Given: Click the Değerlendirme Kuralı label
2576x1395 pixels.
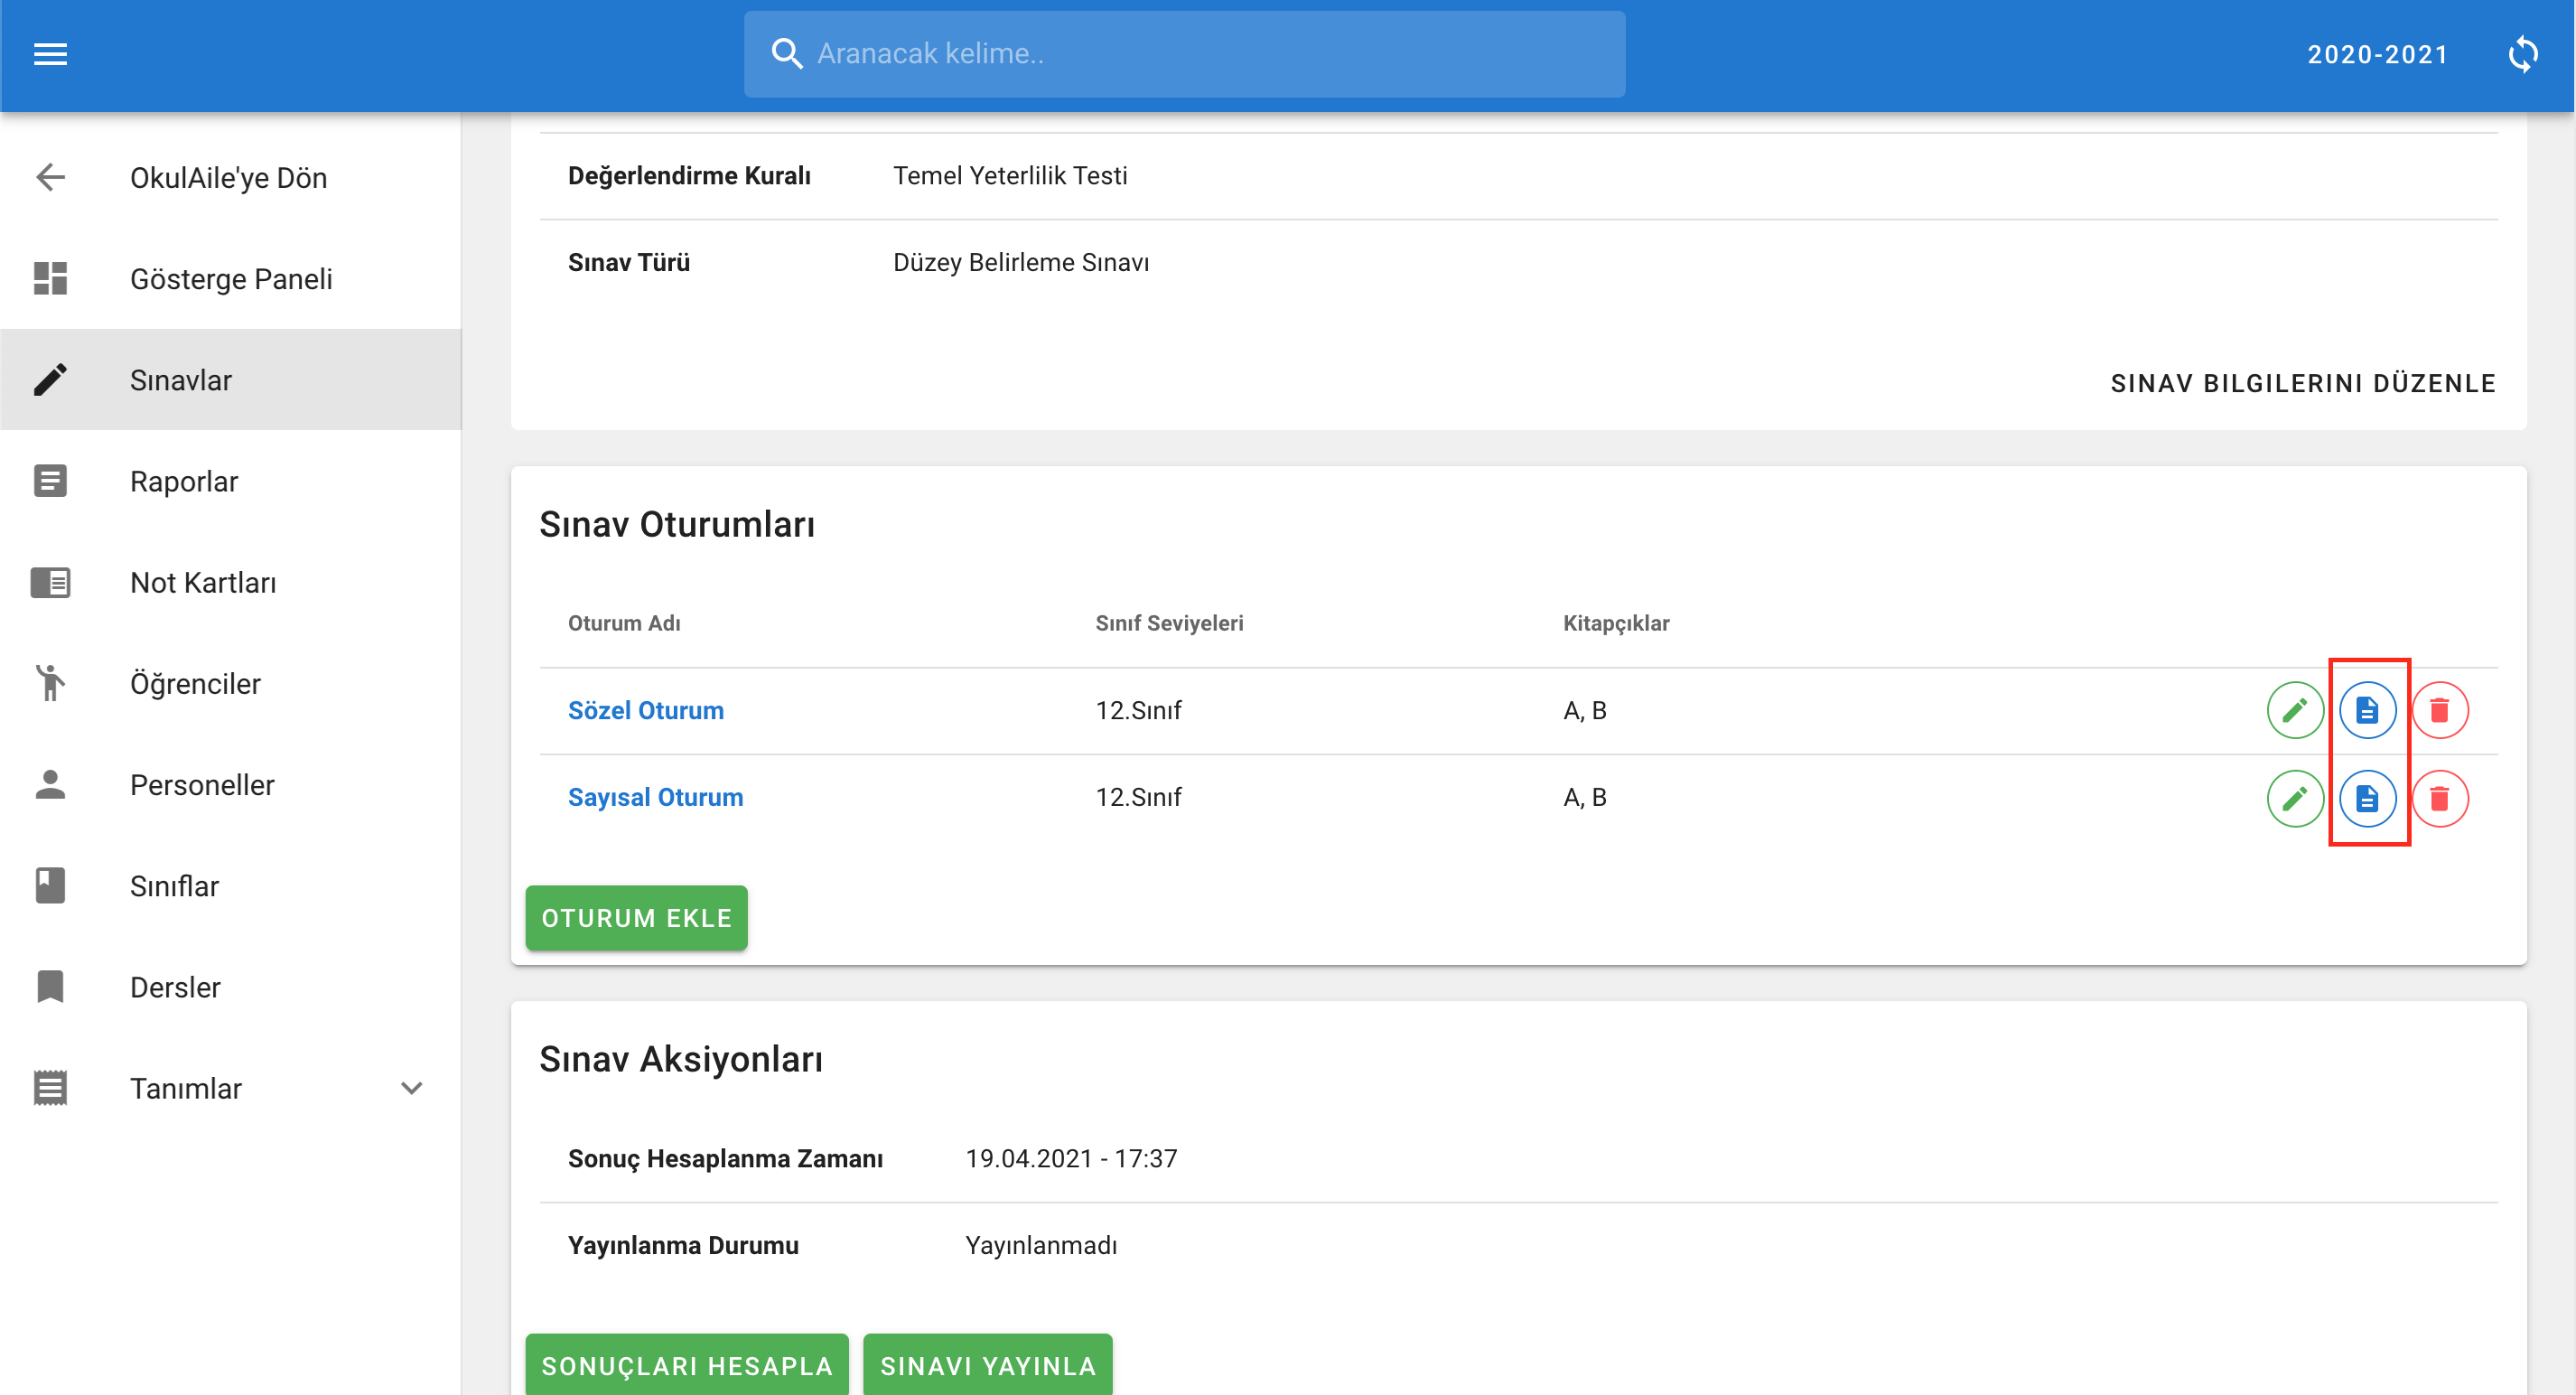Looking at the screenshot, I should (x=689, y=175).
